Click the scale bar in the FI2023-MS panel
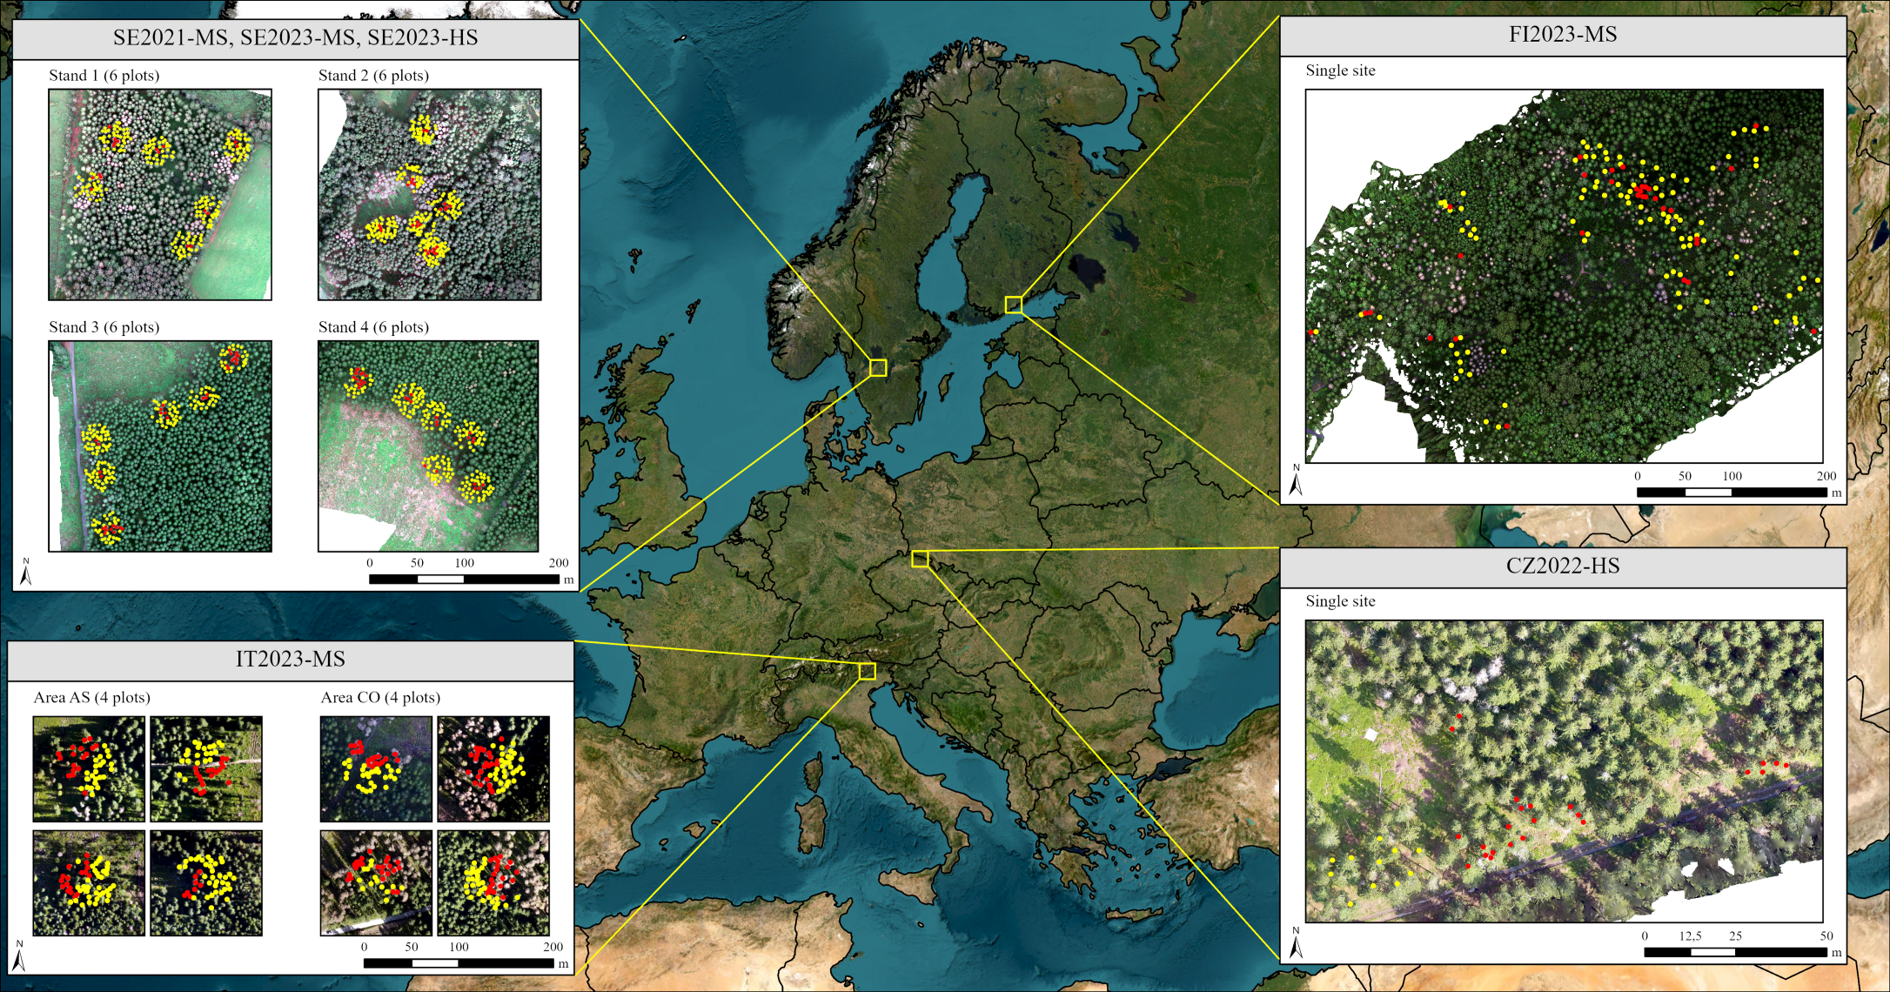 1732,492
